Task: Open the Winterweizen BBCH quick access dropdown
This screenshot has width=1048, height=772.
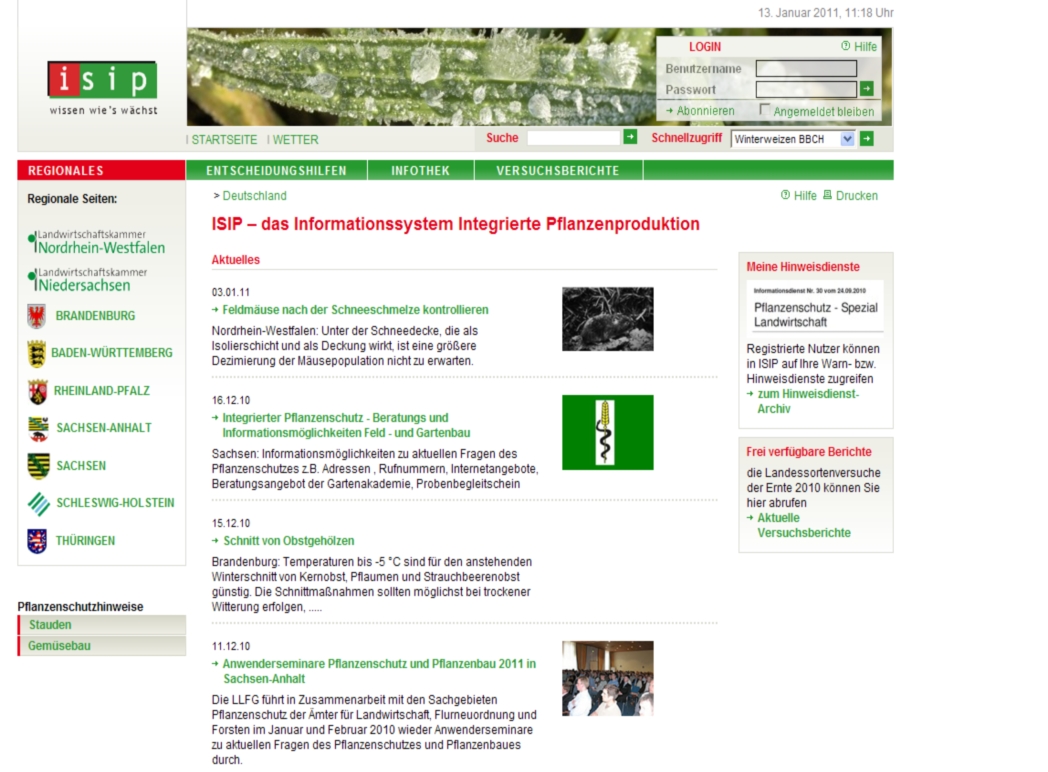Action: (x=847, y=139)
